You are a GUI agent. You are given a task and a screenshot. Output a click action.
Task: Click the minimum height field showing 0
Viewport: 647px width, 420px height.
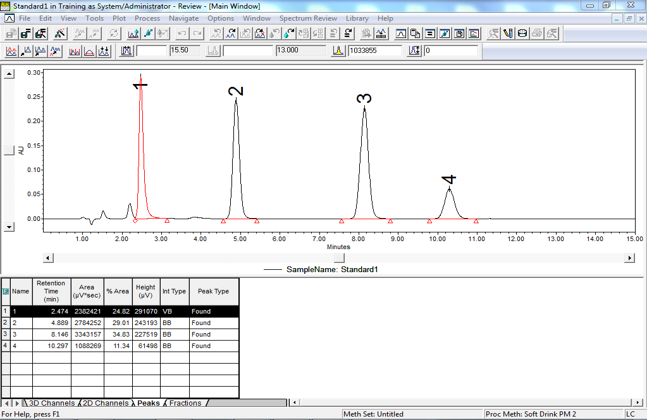point(451,50)
